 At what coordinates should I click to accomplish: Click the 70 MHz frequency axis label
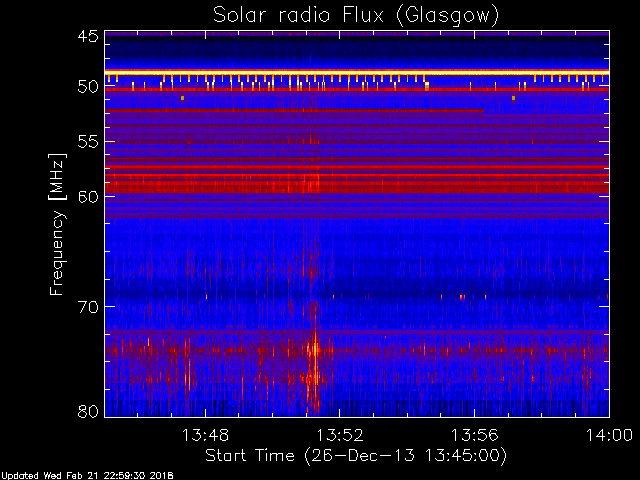click(88, 307)
